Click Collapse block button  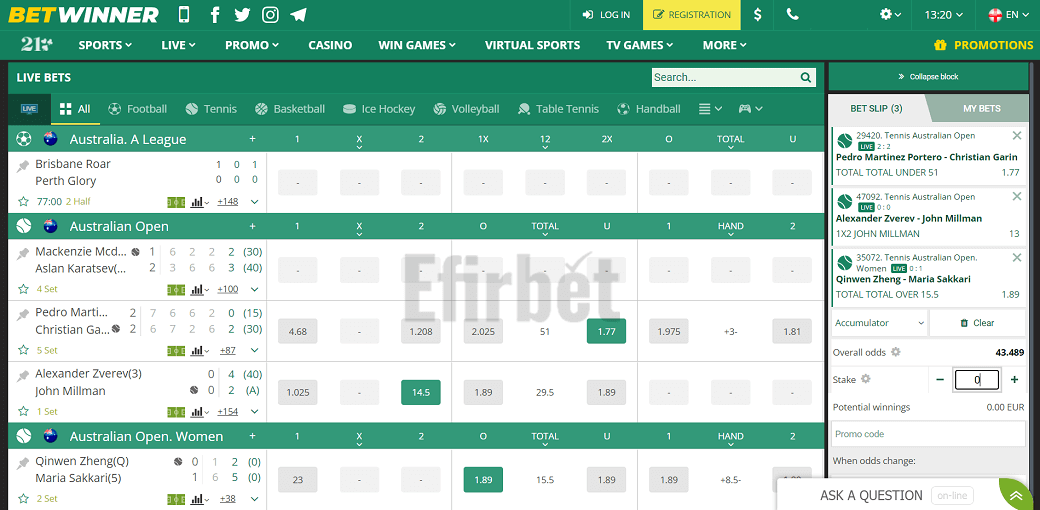927,77
